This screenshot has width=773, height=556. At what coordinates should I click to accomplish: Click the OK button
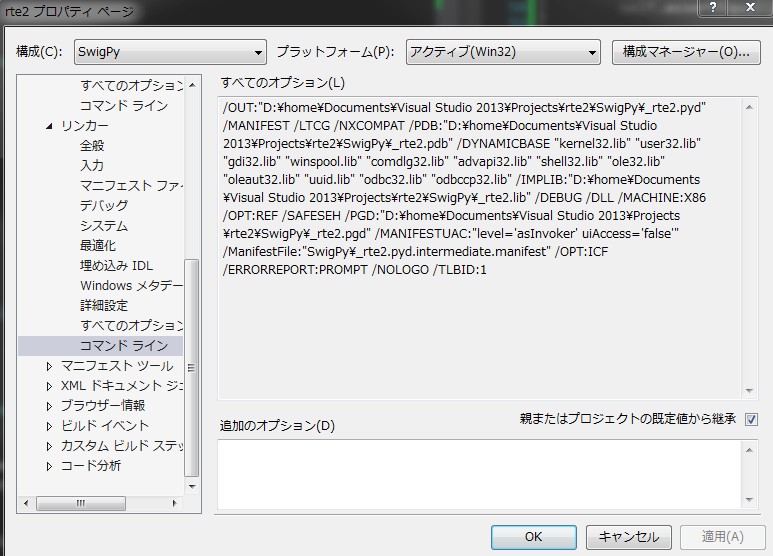533,537
